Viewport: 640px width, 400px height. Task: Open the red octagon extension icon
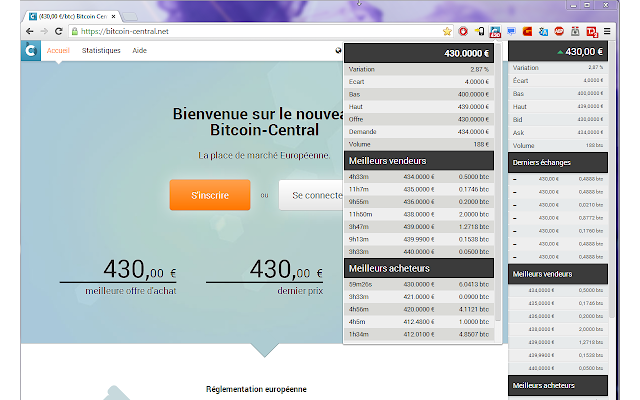(463, 31)
